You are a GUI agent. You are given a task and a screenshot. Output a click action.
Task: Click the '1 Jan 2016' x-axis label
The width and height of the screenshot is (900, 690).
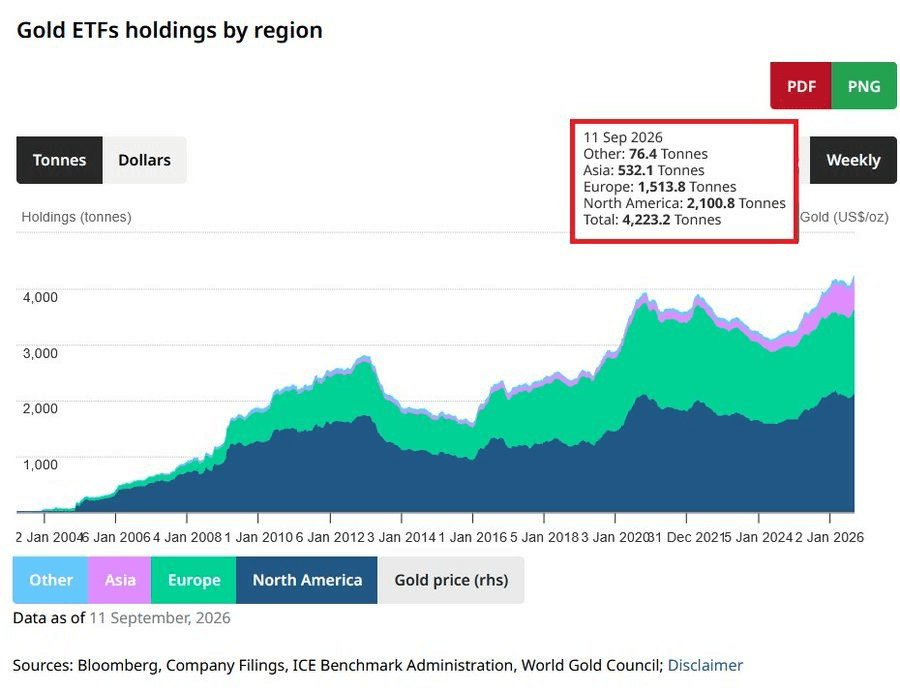(472, 537)
